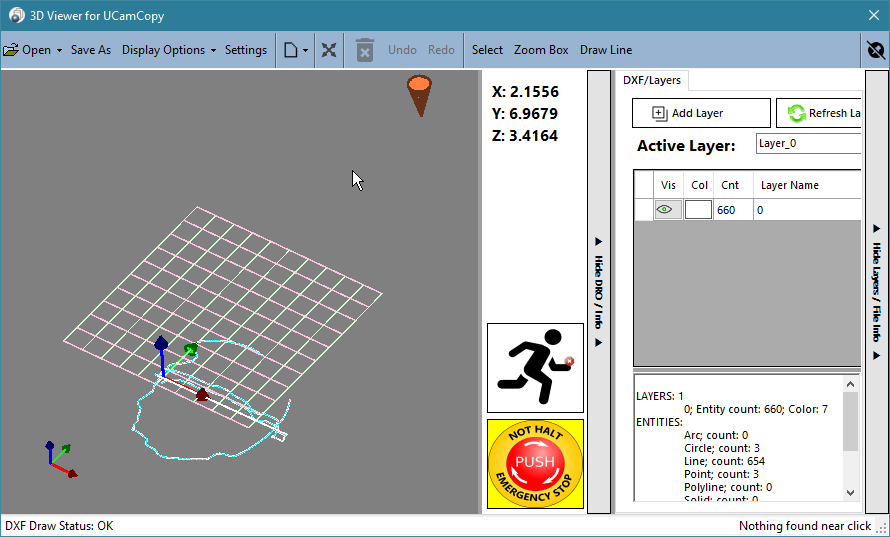Click the 'Arc; count: 0' entry

tap(716, 435)
